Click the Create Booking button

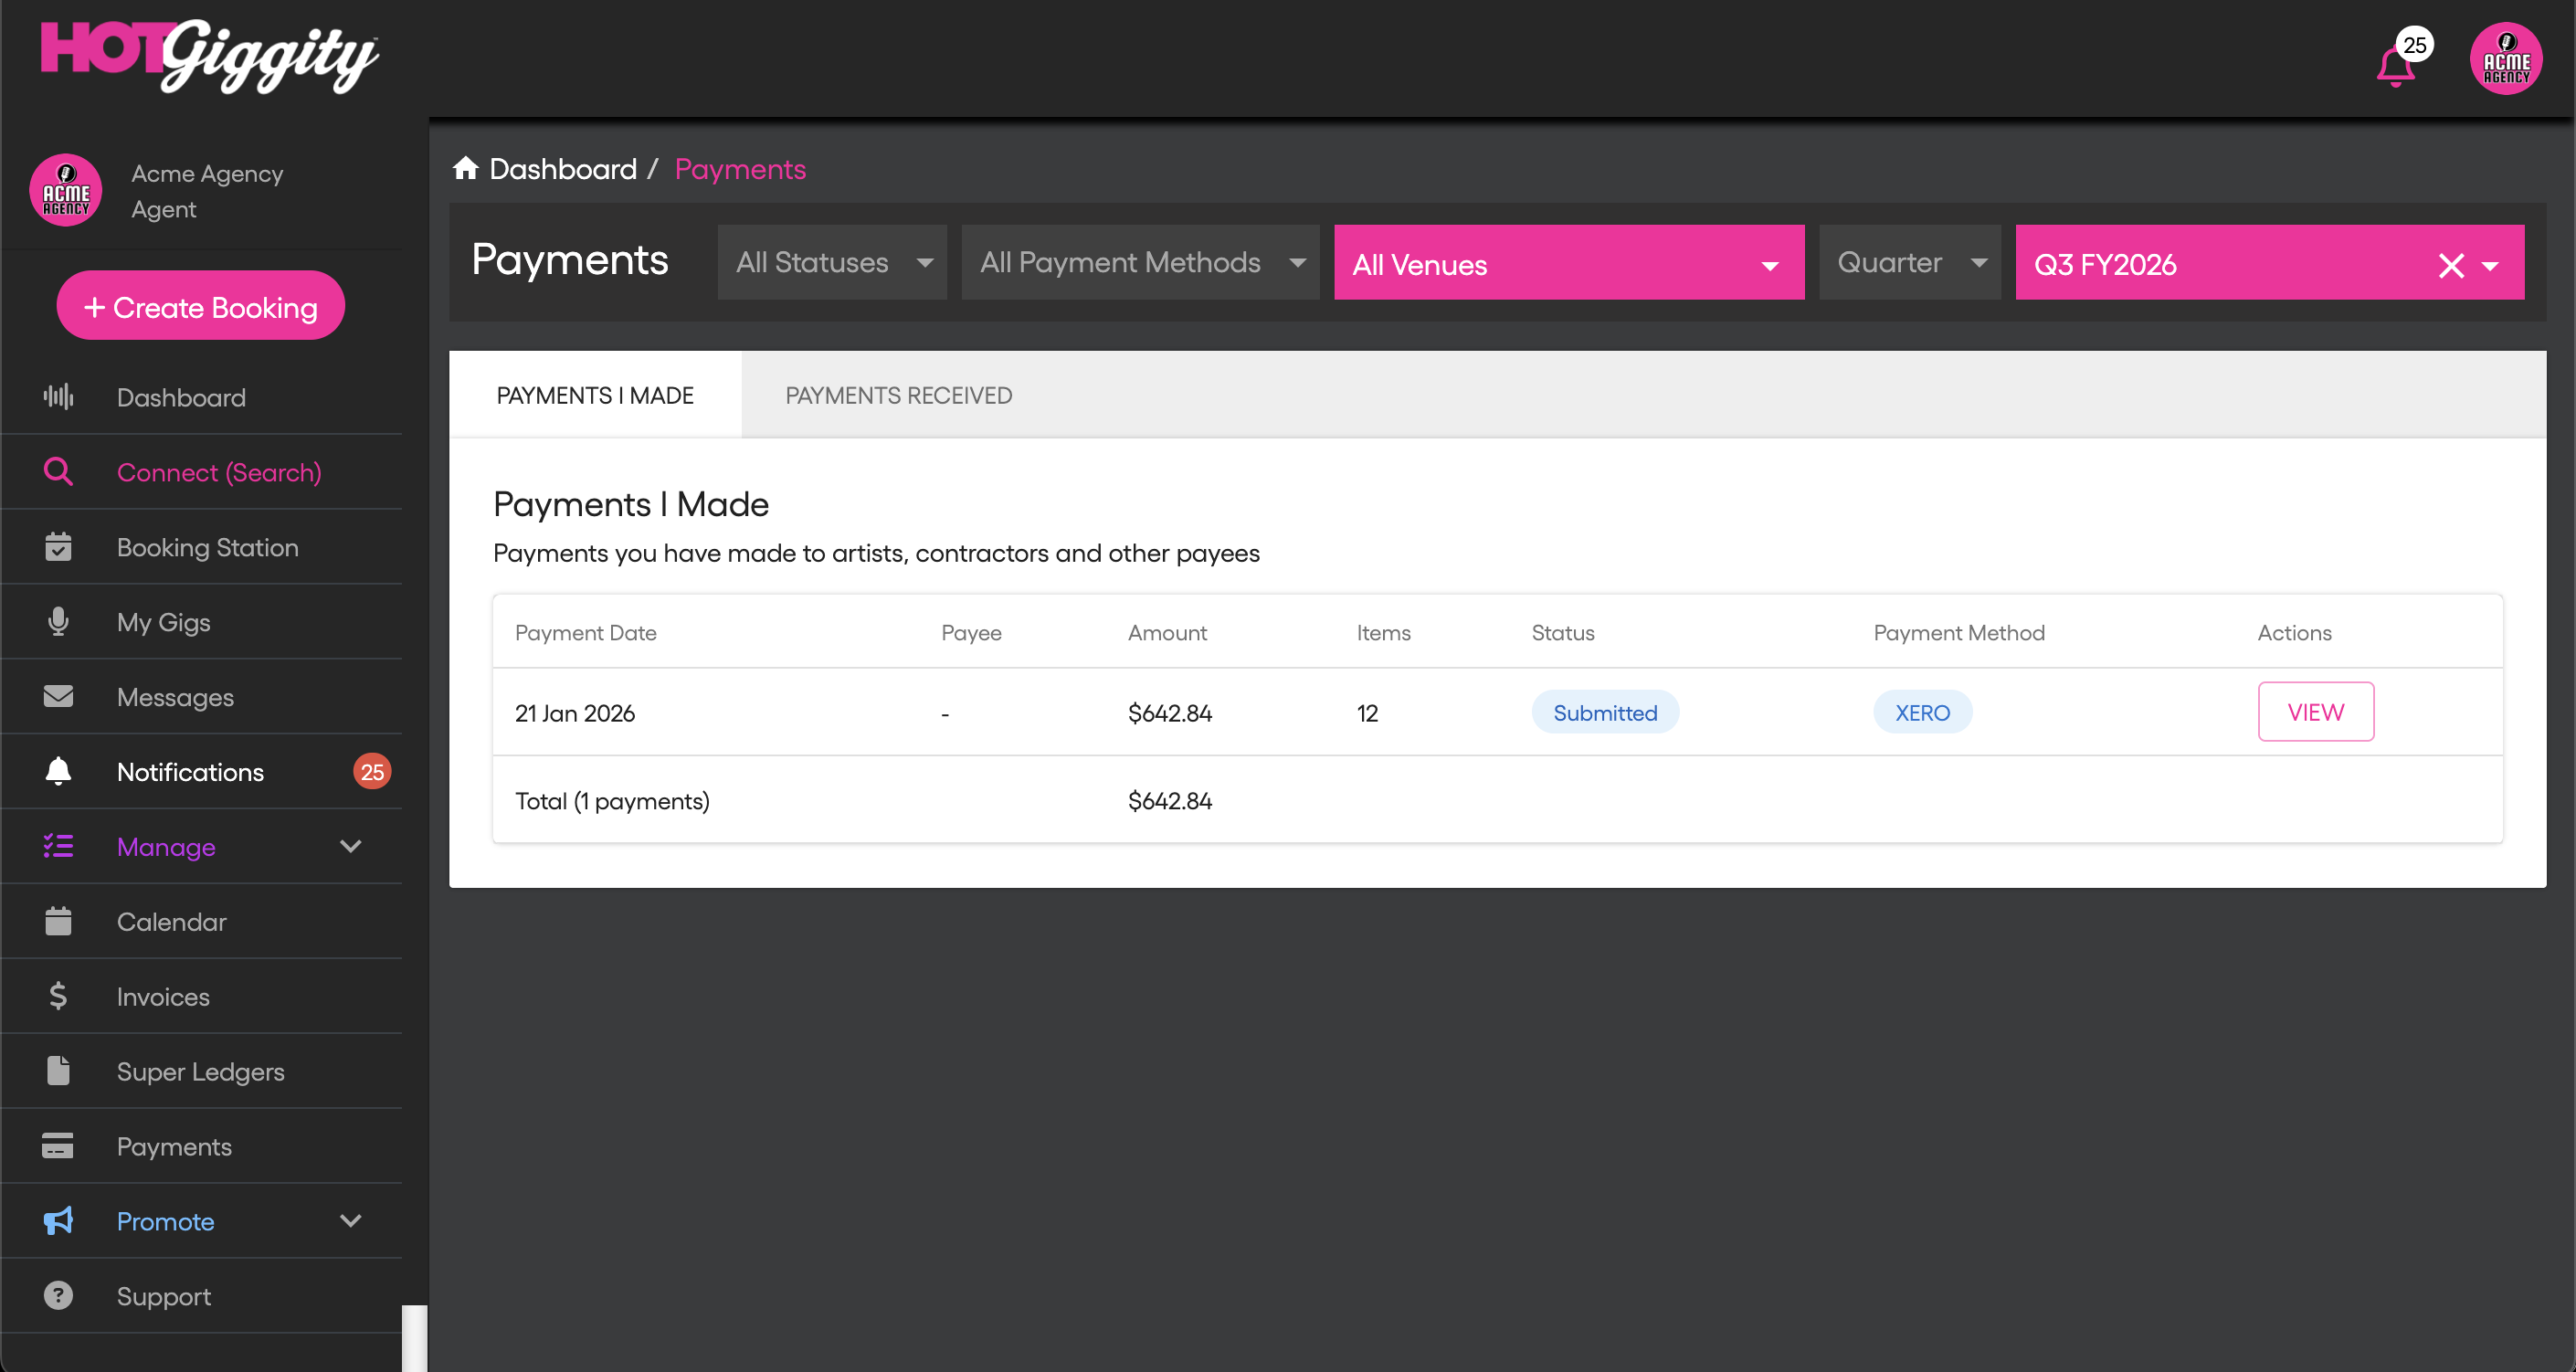[201, 306]
